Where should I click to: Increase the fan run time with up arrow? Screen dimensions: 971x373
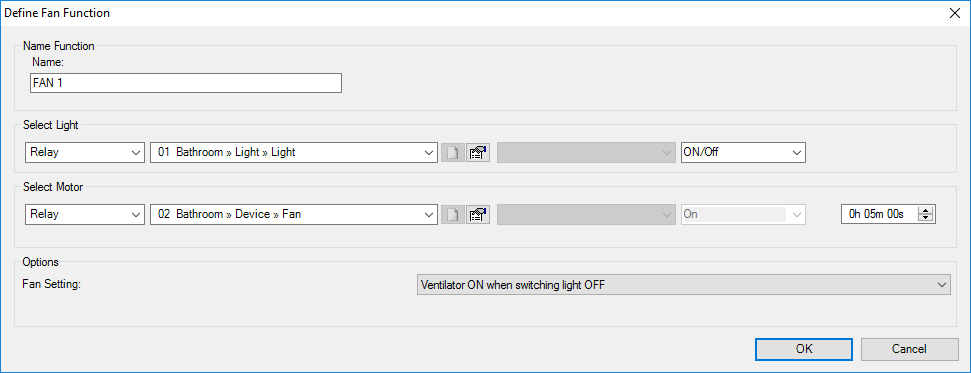tap(926, 211)
